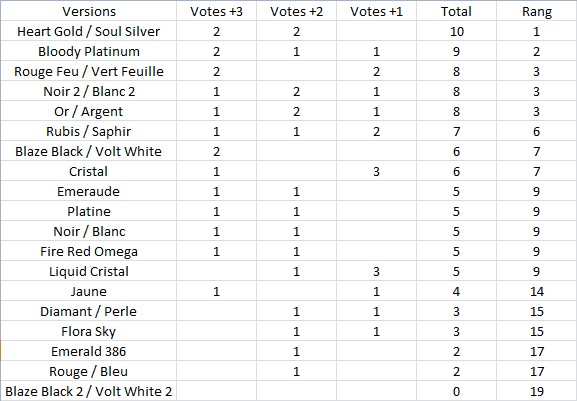
Task: Select the Heart Gold / Soul Silver cell
Action: click(x=89, y=31)
